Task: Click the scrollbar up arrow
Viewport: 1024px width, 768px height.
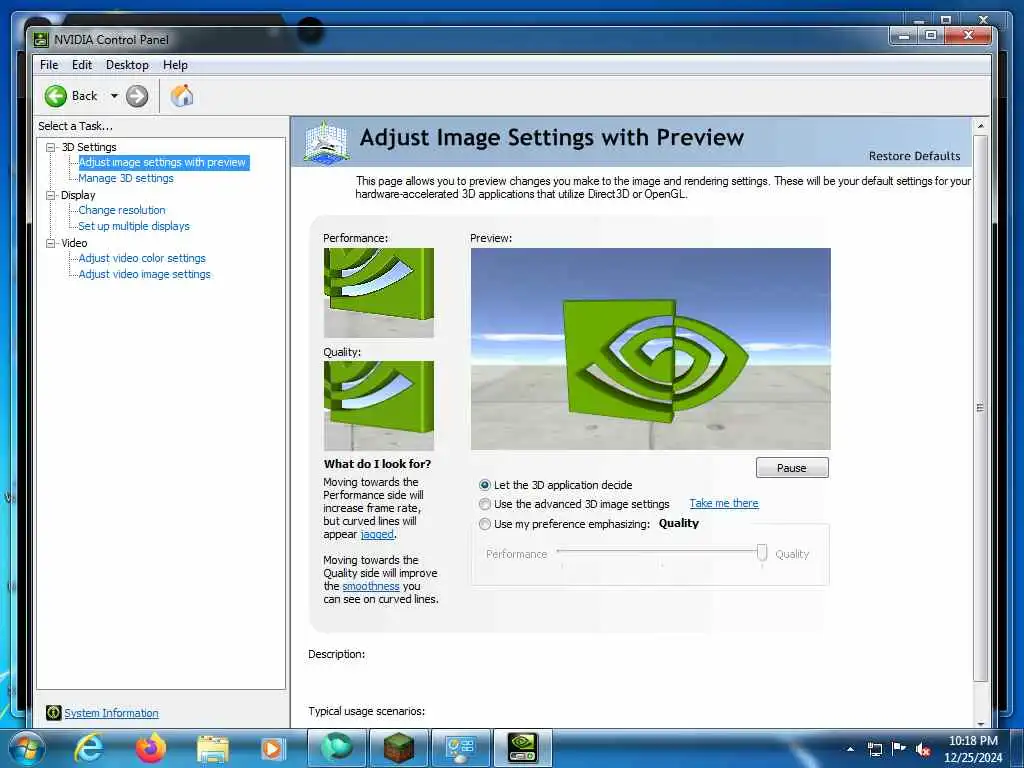Action: coord(980,125)
